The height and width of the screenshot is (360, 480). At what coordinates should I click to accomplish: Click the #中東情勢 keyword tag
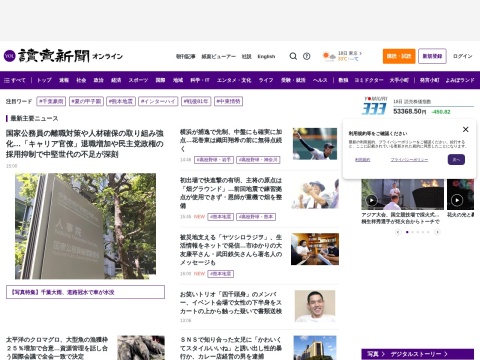(228, 101)
